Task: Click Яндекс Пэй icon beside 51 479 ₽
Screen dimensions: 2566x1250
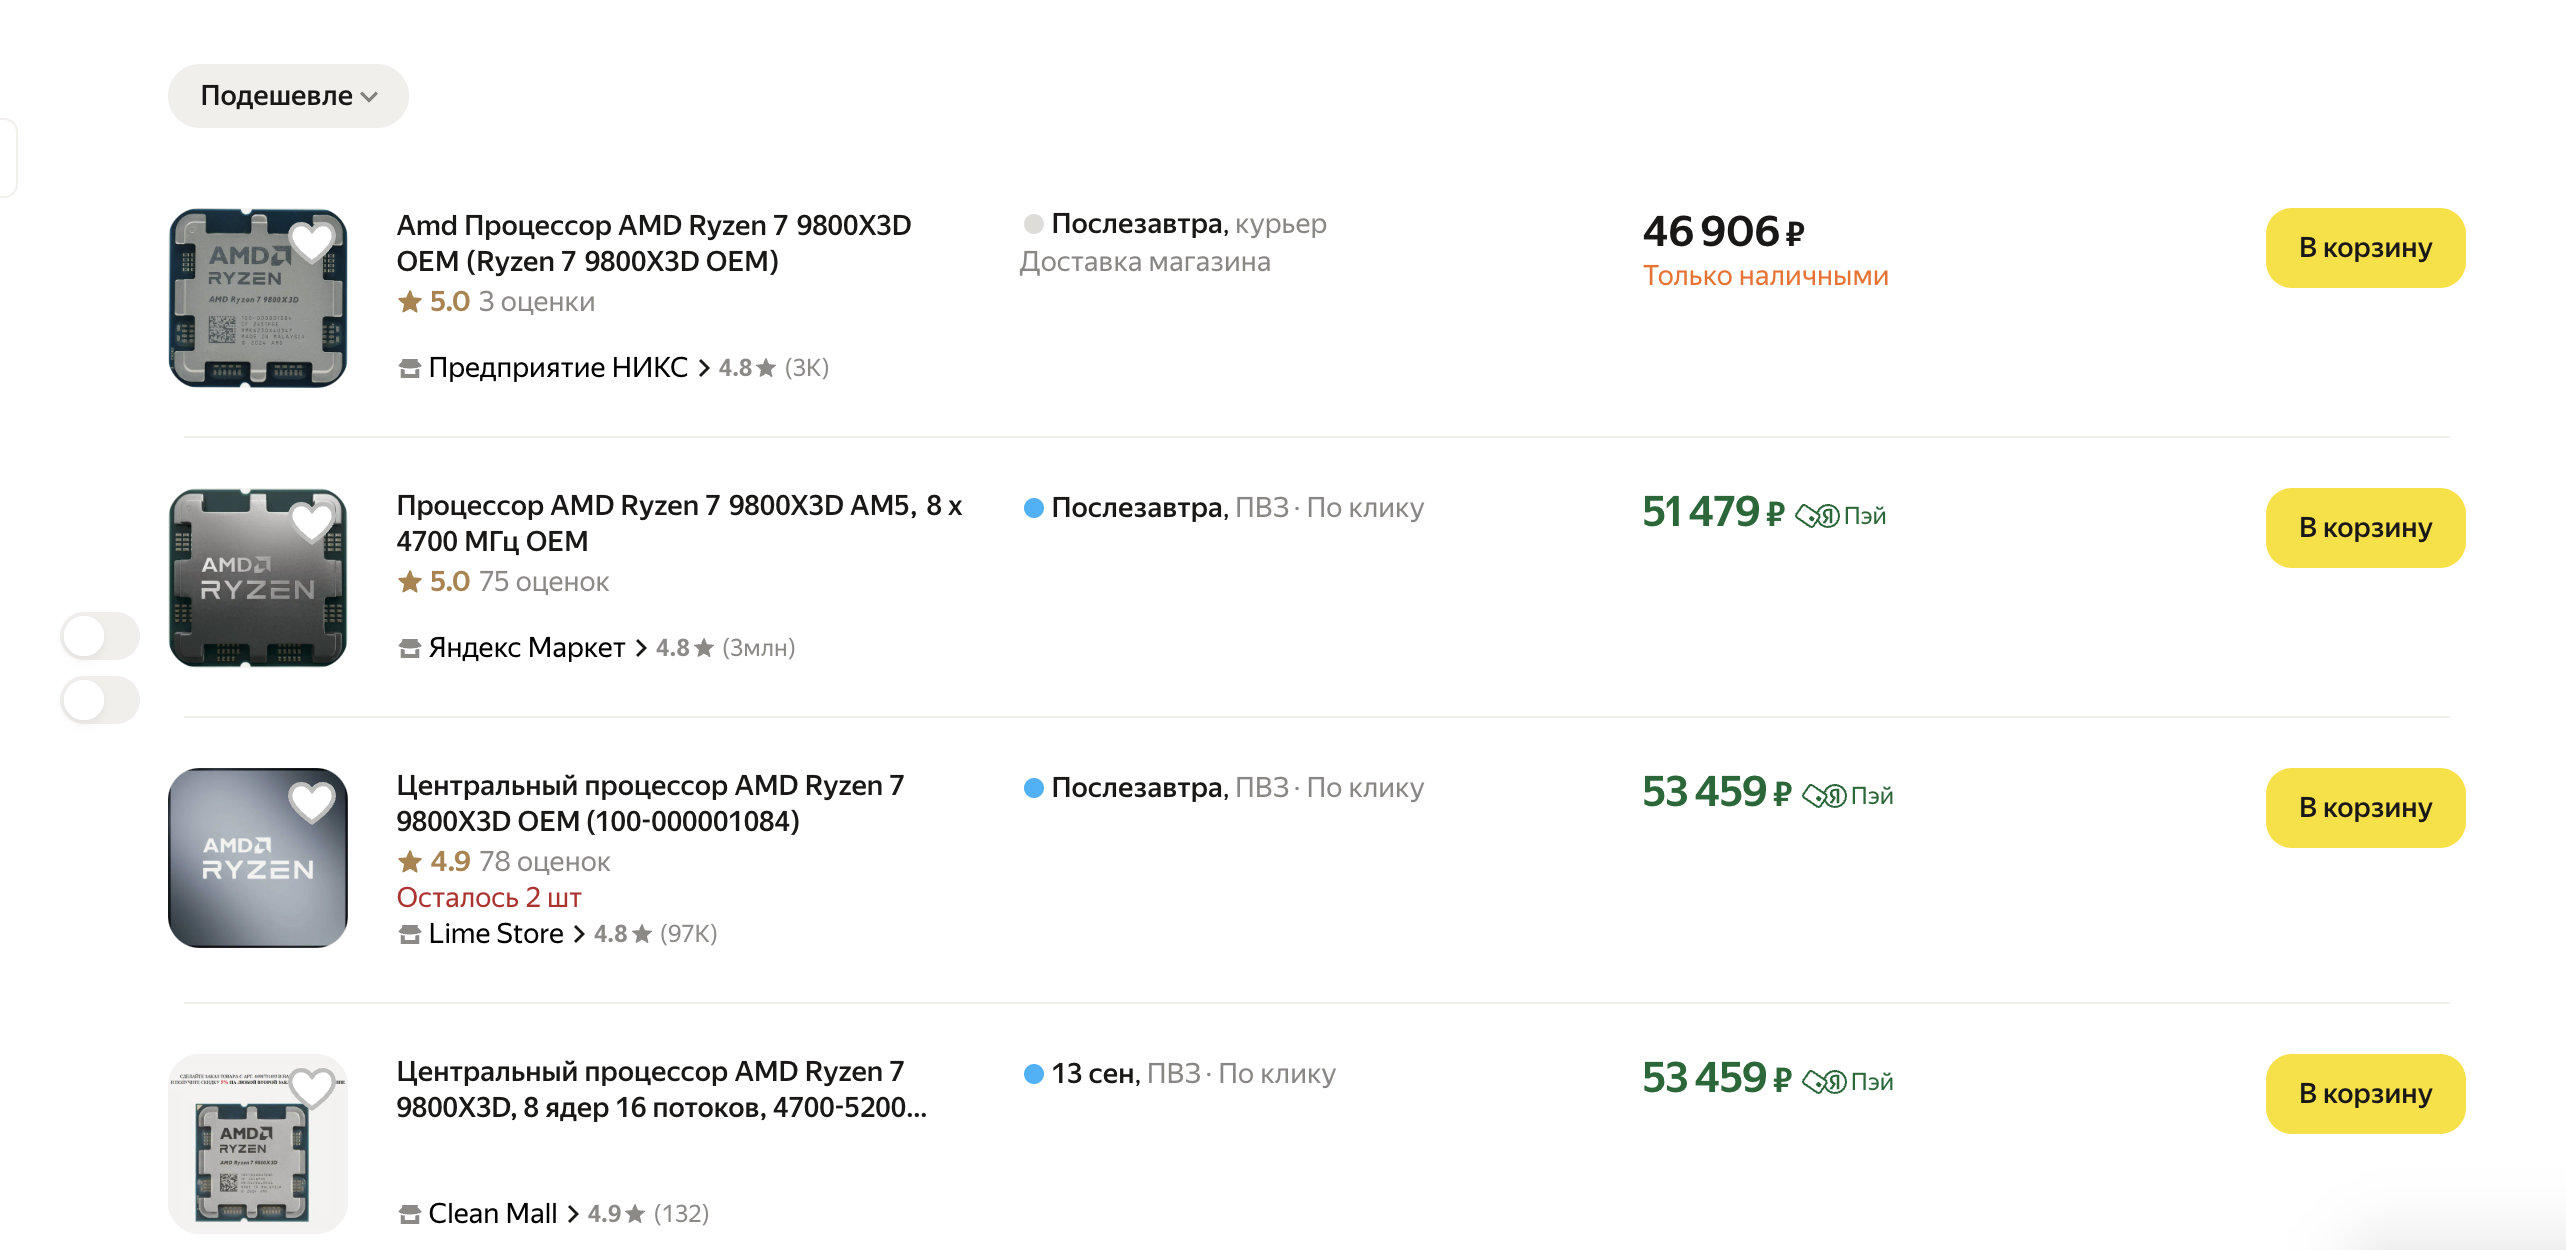Action: tap(1839, 515)
